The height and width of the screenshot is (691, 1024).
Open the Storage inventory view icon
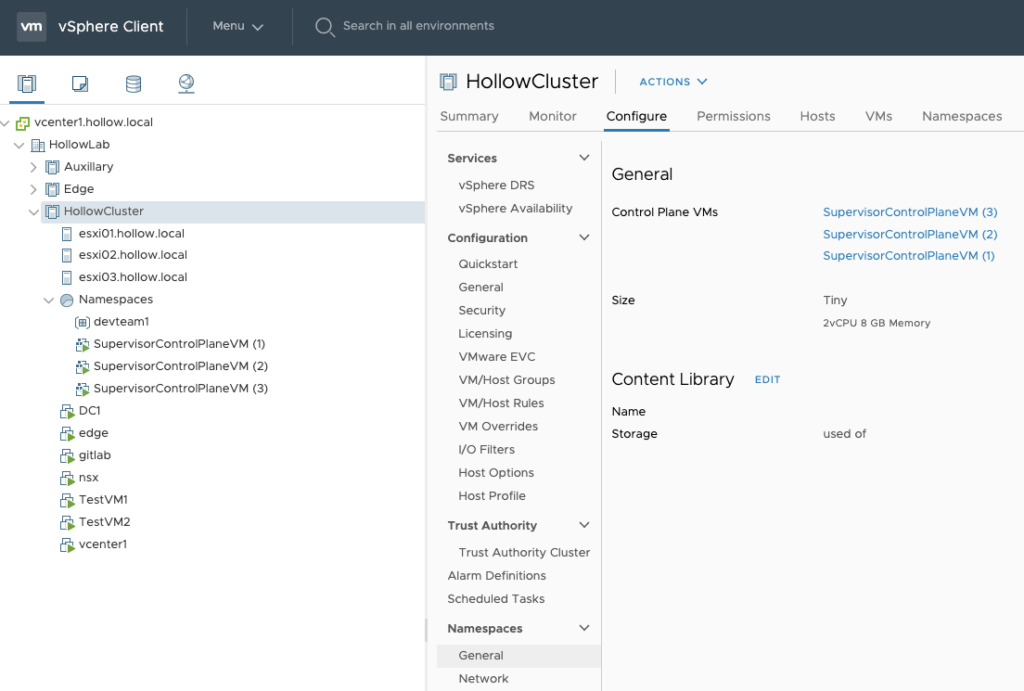pos(133,84)
